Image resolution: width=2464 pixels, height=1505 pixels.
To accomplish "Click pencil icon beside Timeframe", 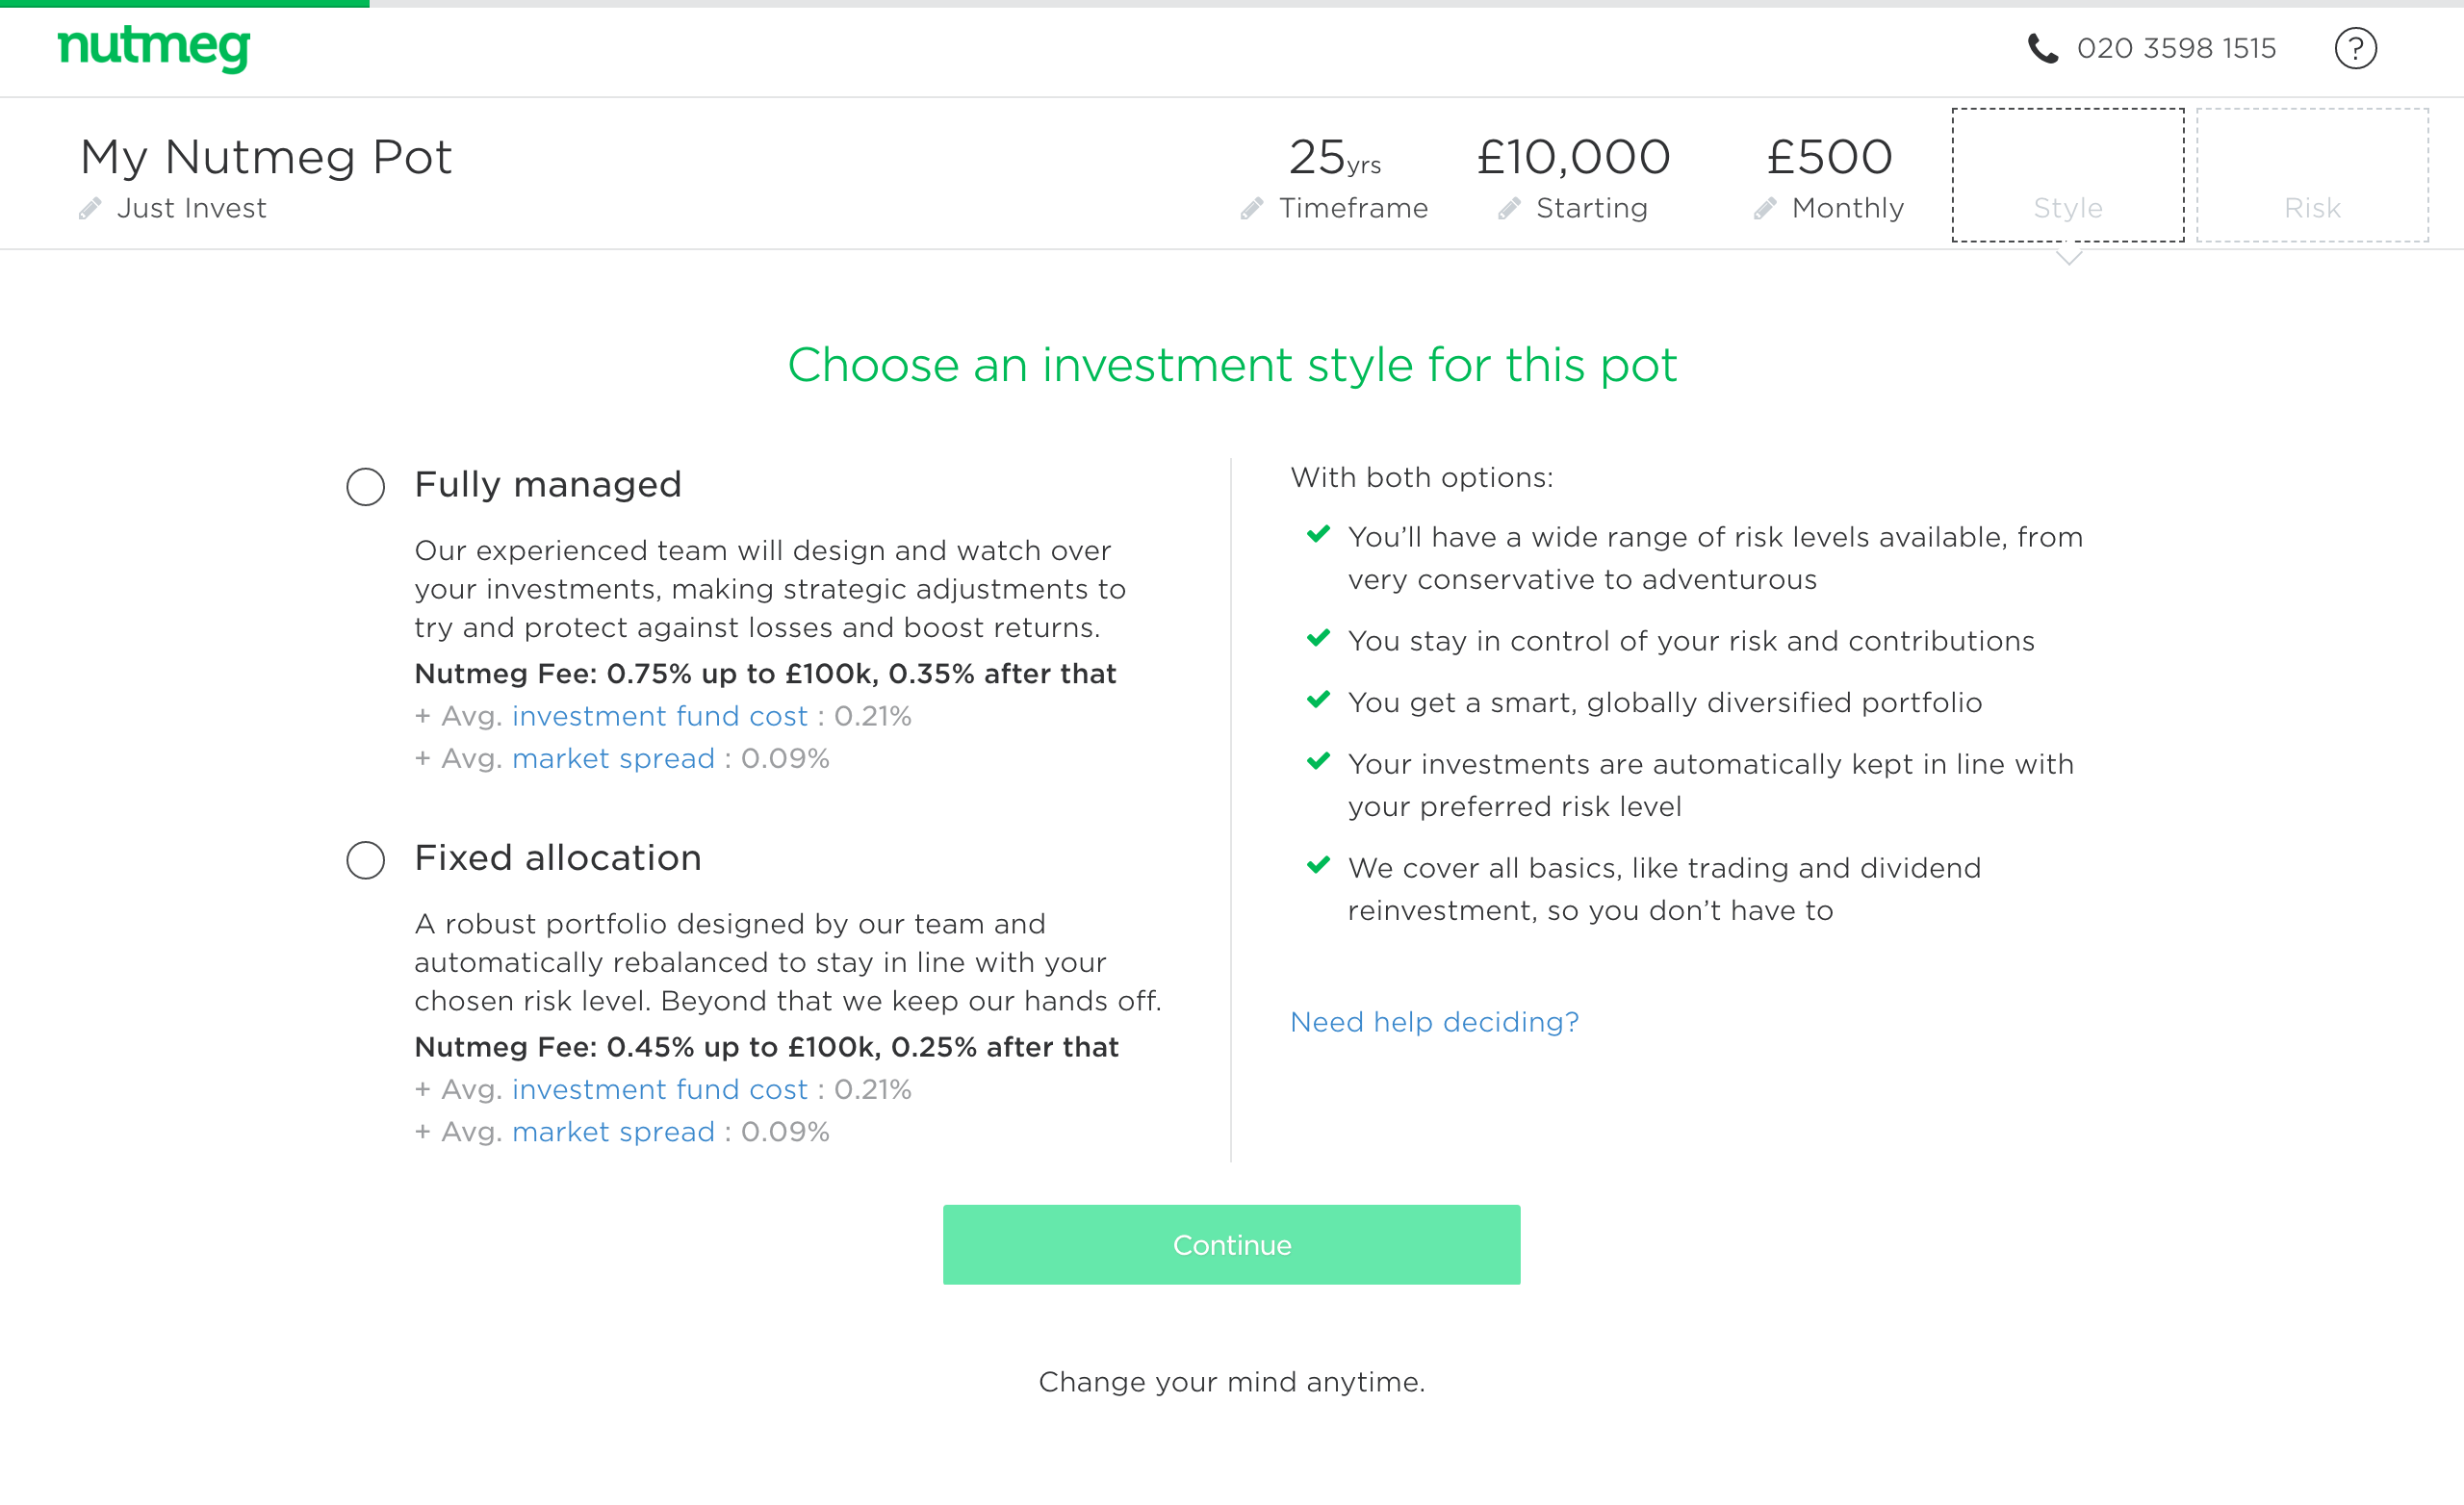I will [x=1252, y=208].
